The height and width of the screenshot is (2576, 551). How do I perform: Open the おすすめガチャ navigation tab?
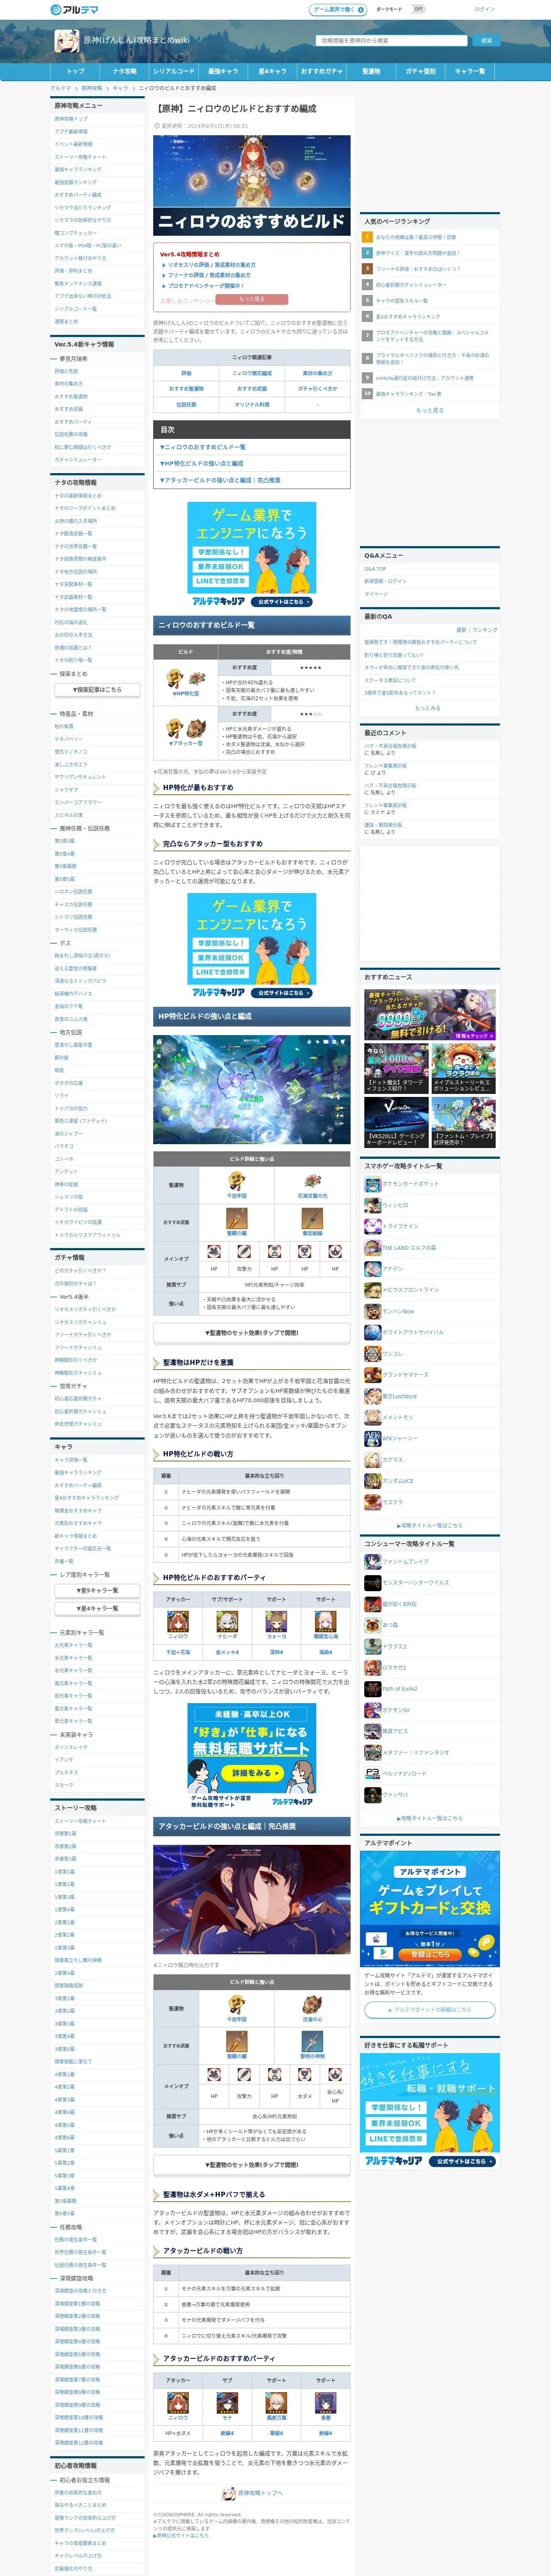[x=322, y=72]
